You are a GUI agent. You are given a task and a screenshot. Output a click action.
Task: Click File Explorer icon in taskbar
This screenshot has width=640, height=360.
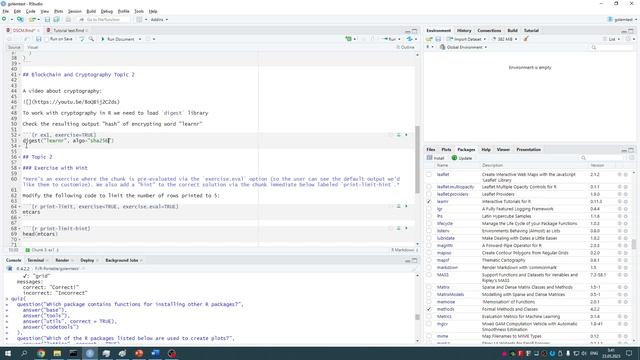57,353
